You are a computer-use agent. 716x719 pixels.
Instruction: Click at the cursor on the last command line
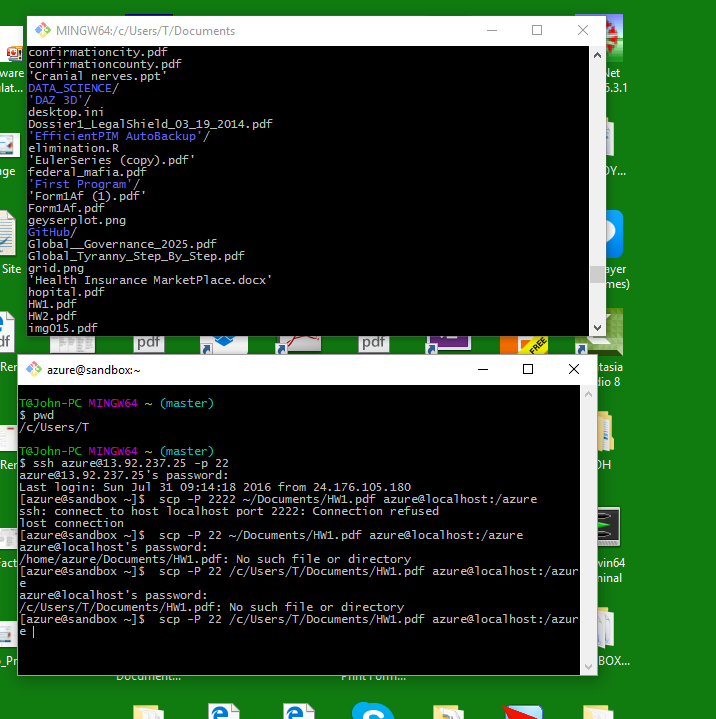(34, 631)
